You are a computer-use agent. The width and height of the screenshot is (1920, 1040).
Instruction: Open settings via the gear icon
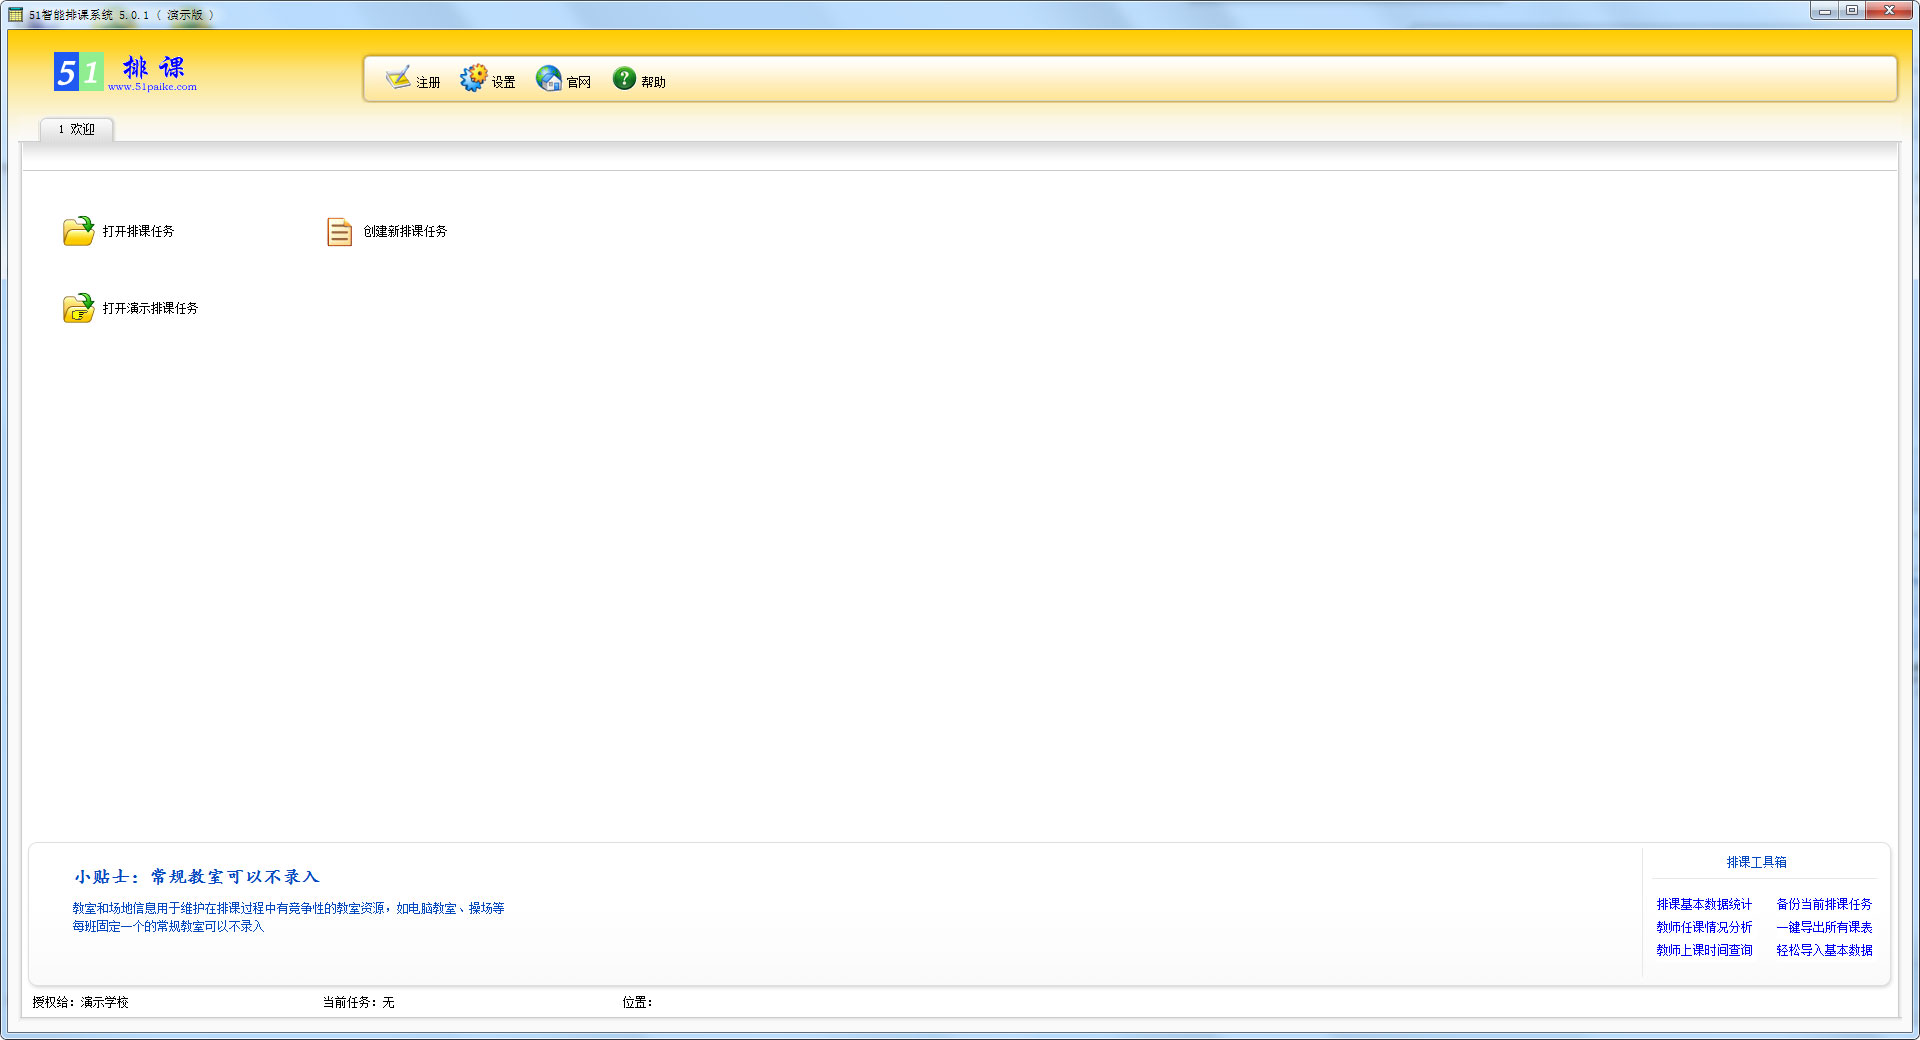[473, 78]
